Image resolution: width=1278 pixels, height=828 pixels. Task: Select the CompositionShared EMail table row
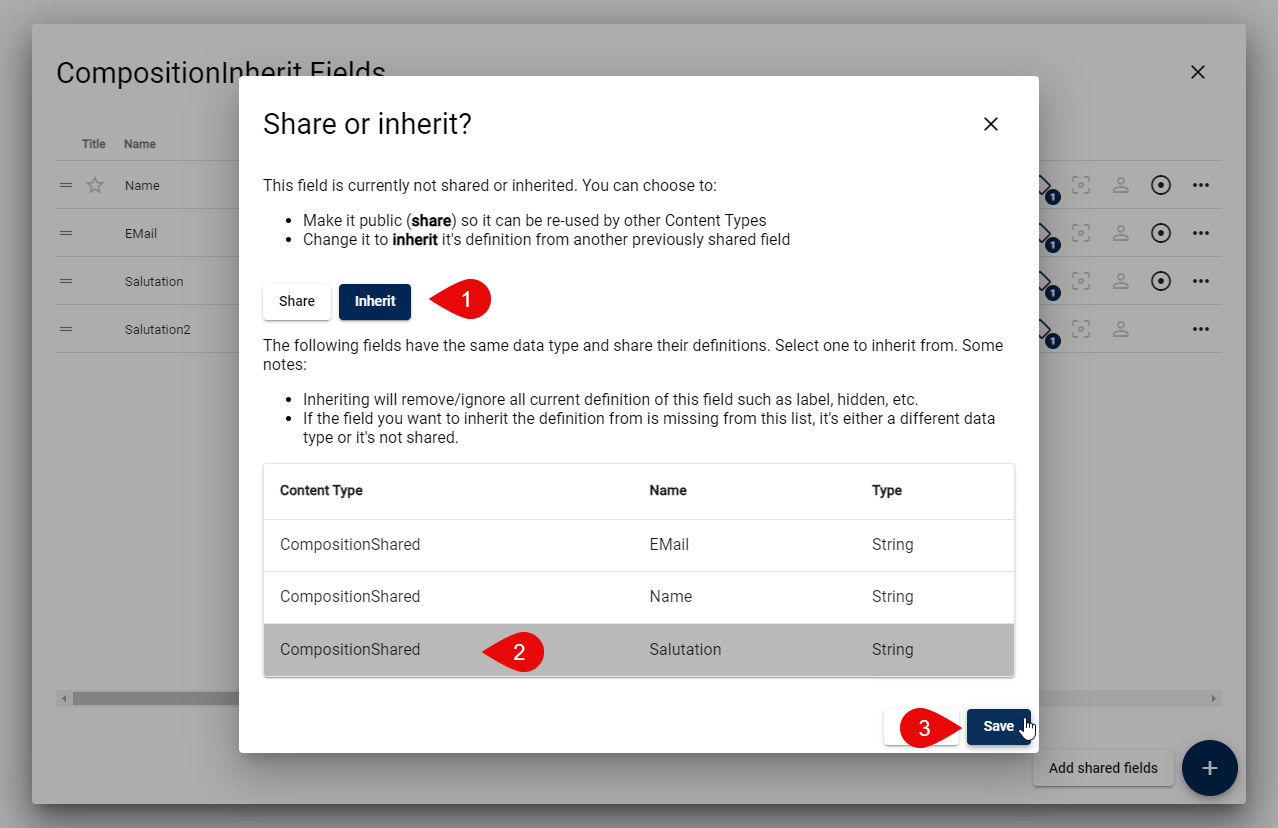(x=638, y=545)
